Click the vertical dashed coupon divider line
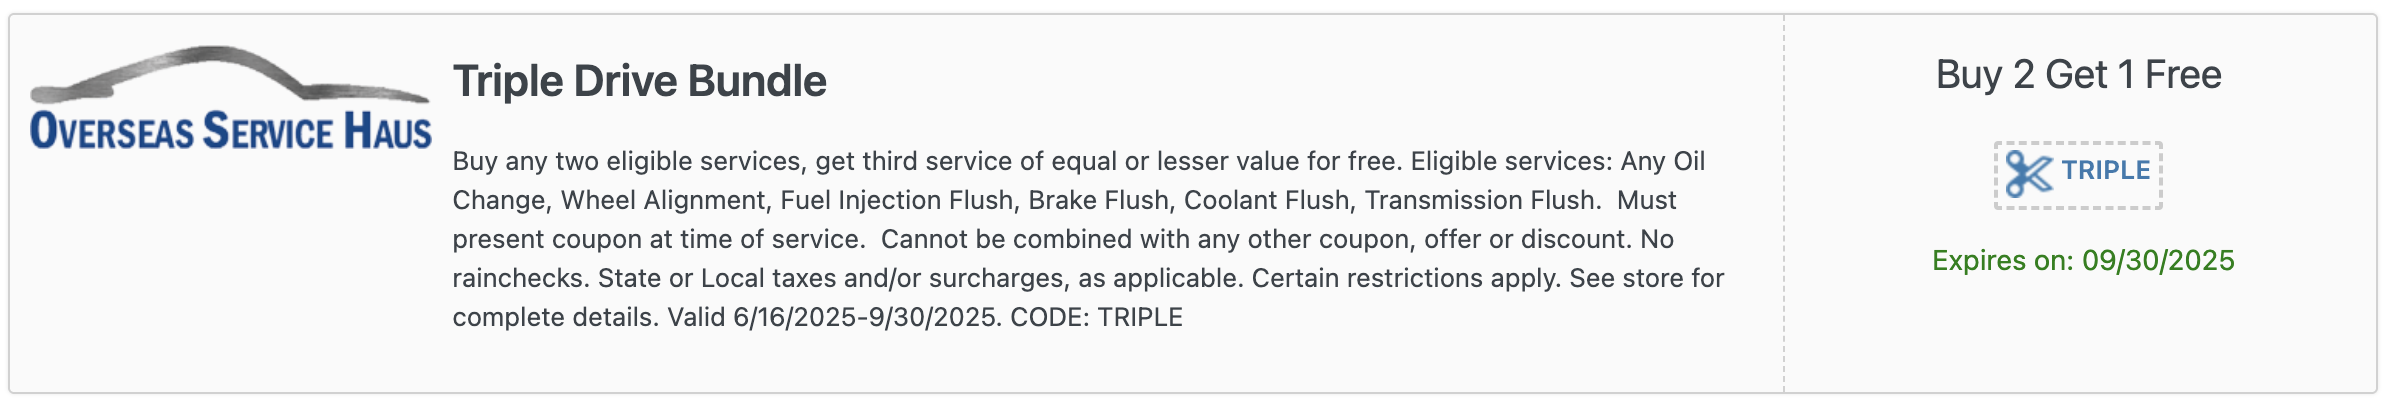The height and width of the screenshot is (410, 2398). [1784, 204]
